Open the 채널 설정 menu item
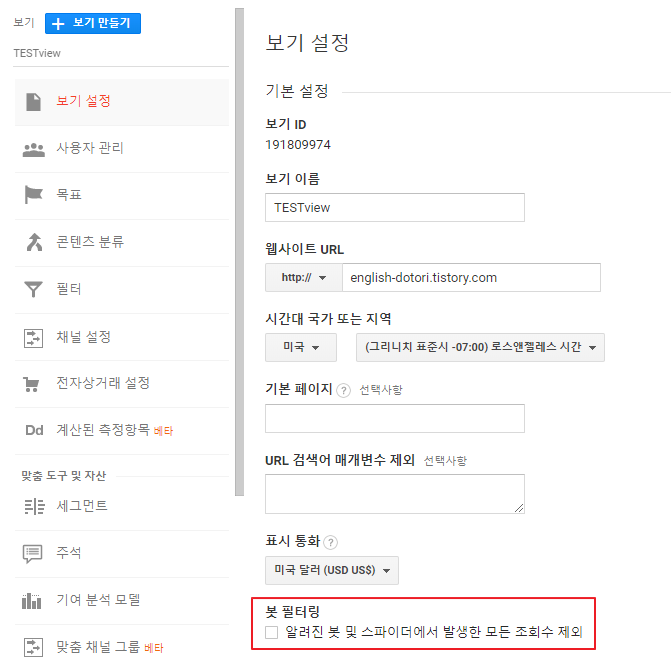This screenshot has width=671, height=659. pos(122,337)
